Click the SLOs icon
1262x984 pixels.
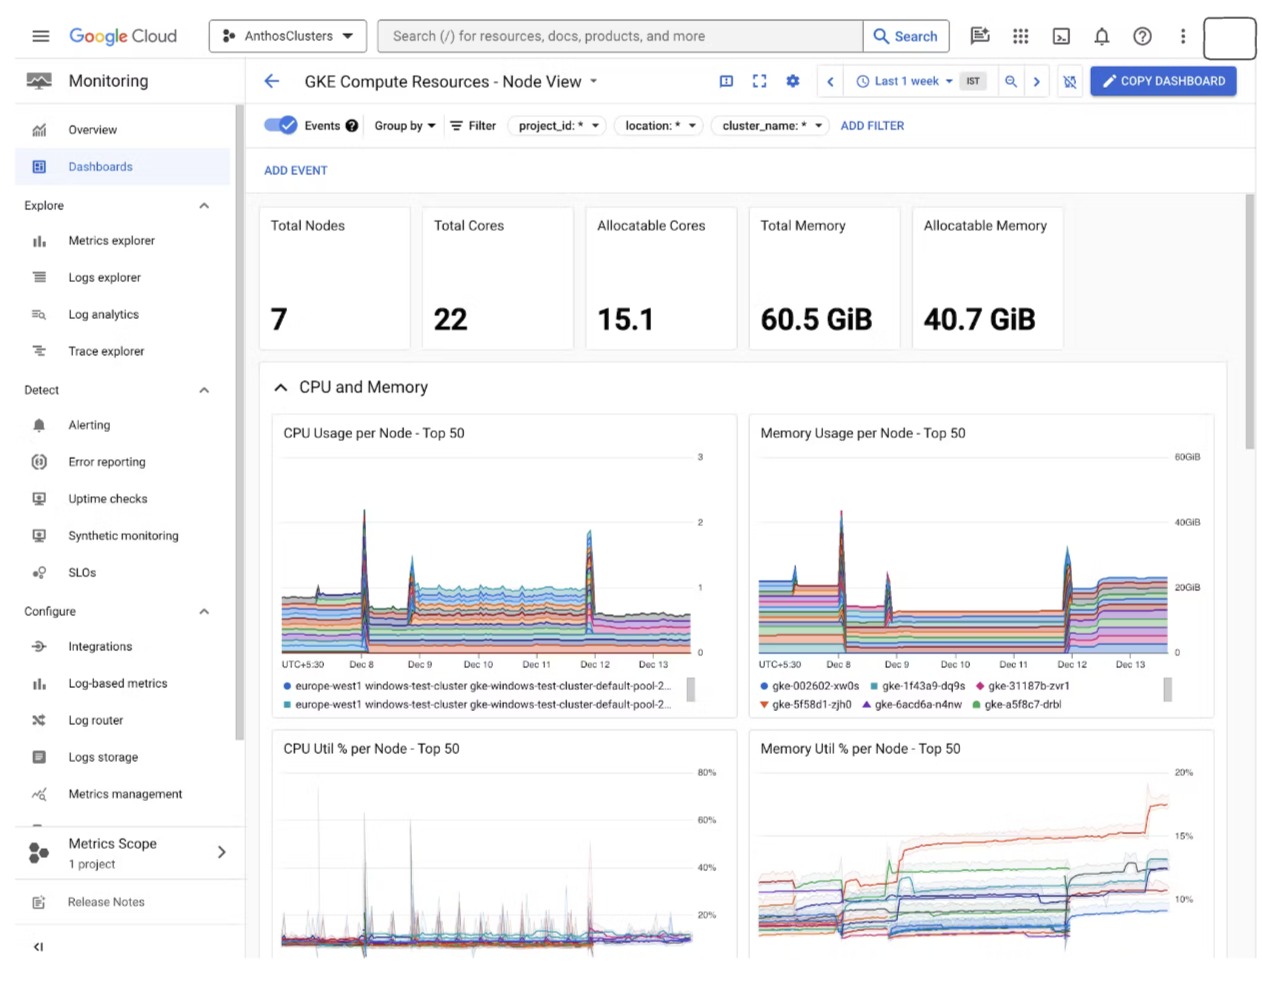coord(39,573)
